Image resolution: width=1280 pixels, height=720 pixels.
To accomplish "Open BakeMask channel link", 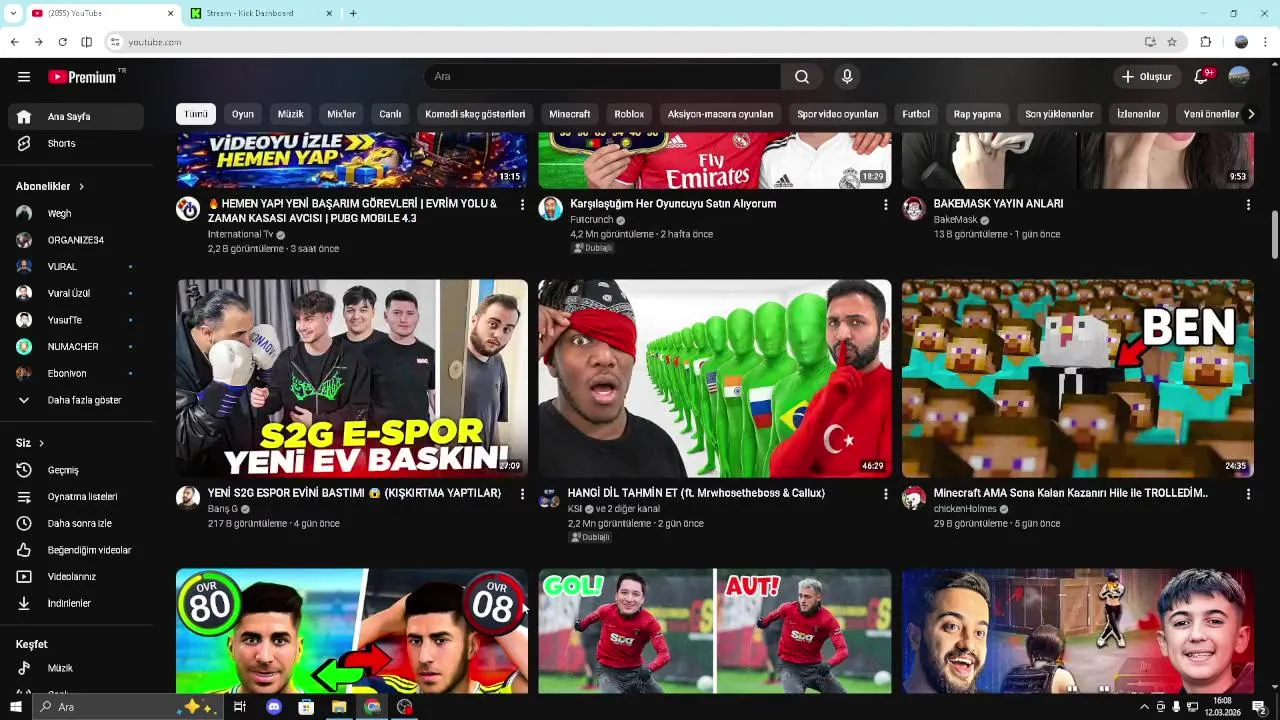I will [955, 220].
